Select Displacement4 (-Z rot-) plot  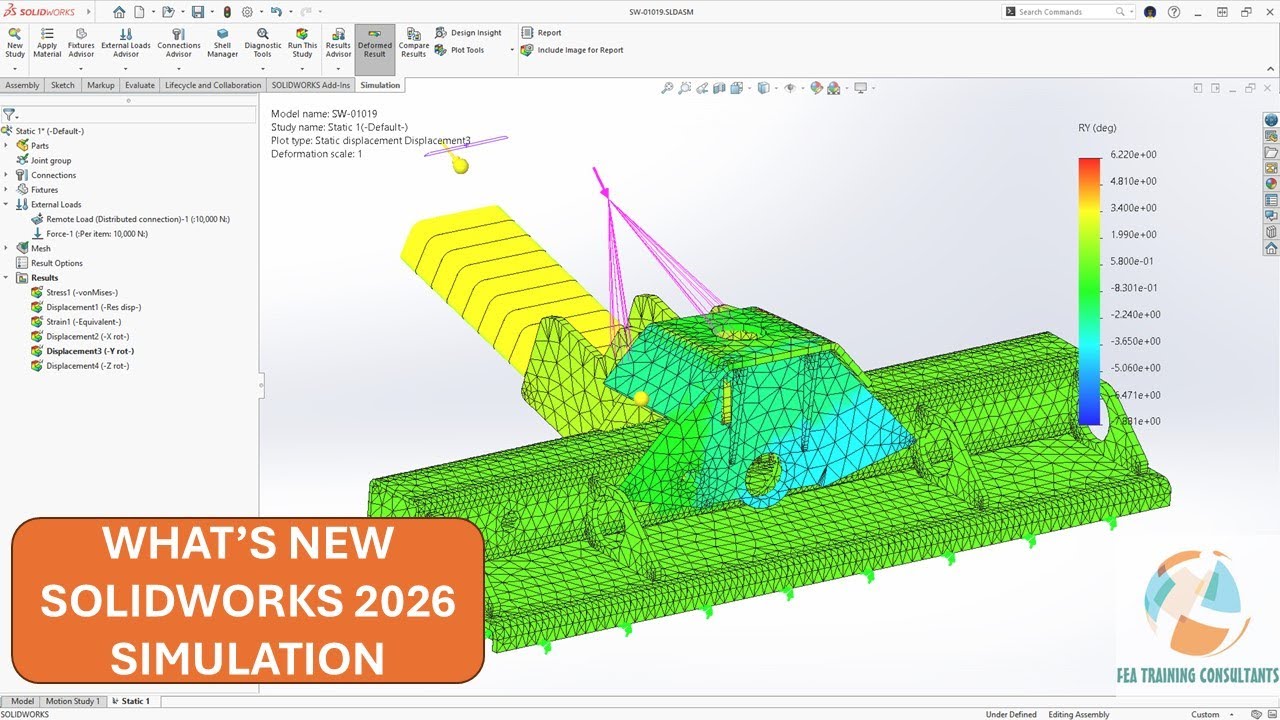click(x=80, y=366)
